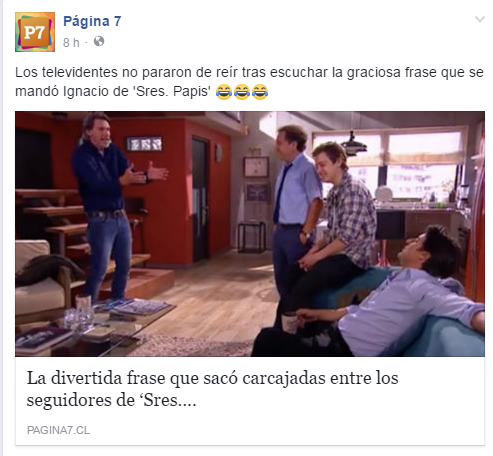Open the Sres. Papis scene preview image

pos(250,234)
